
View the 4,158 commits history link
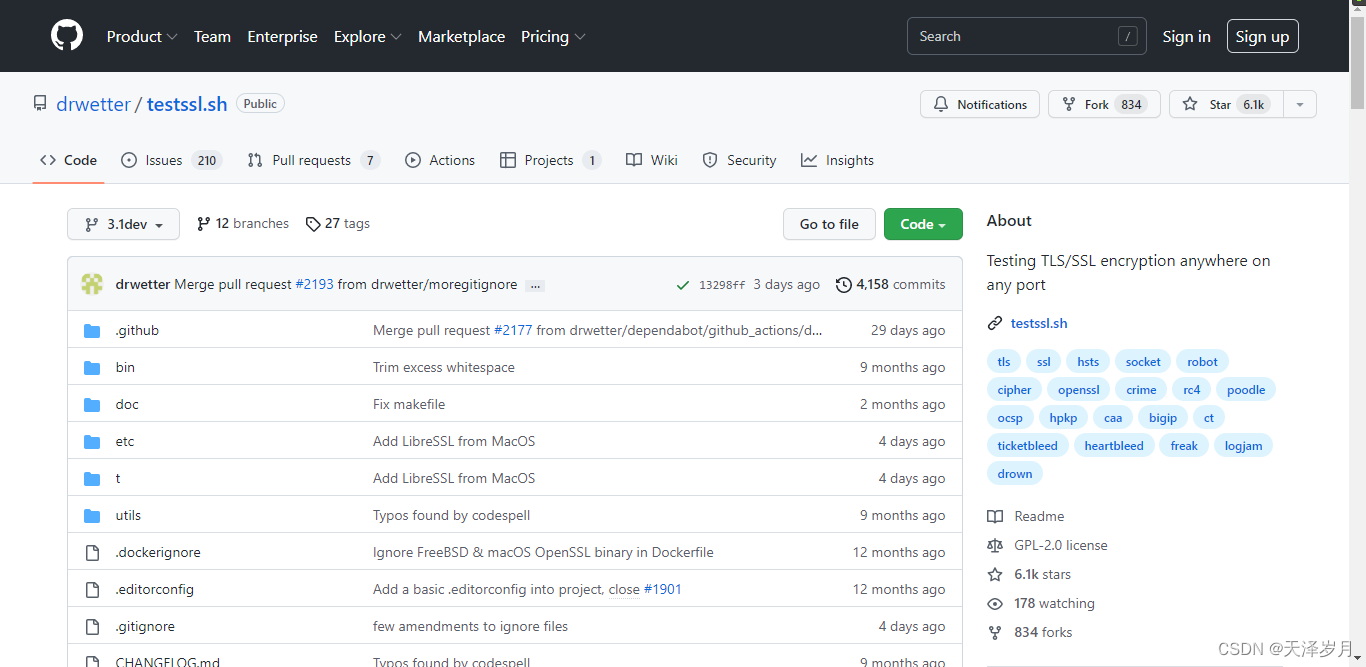891,285
